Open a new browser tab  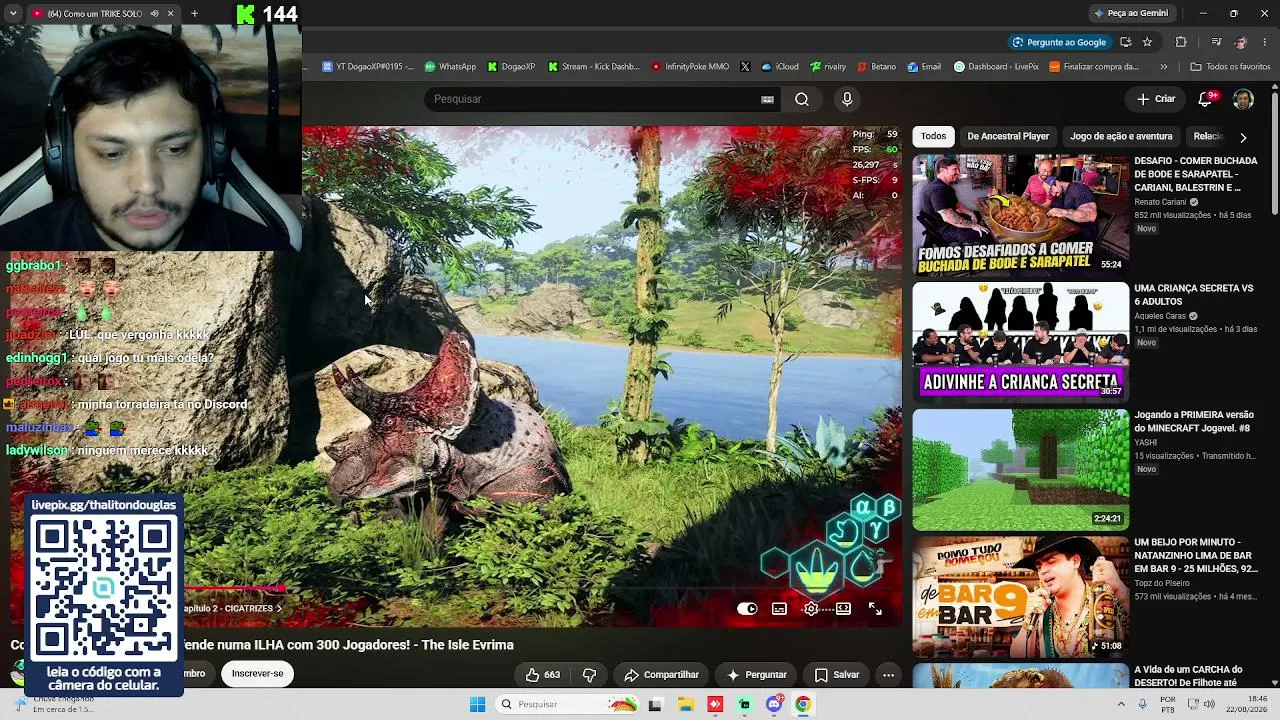pos(194,14)
